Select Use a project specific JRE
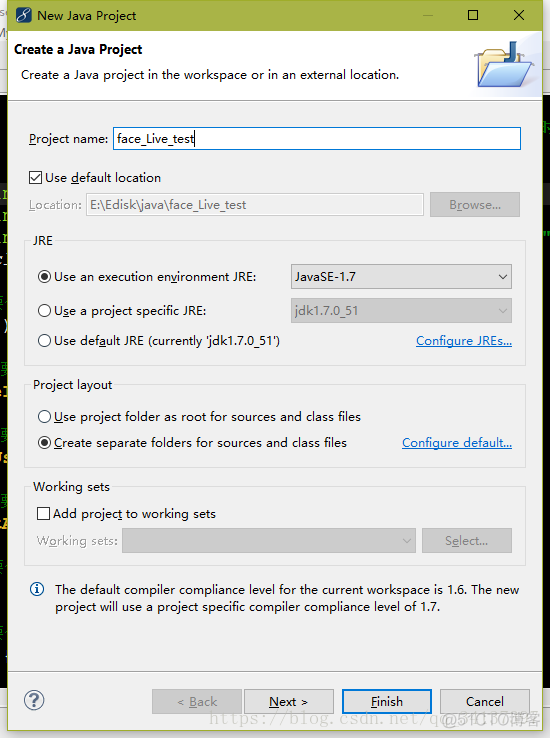This screenshot has width=550, height=738. coord(44,311)
